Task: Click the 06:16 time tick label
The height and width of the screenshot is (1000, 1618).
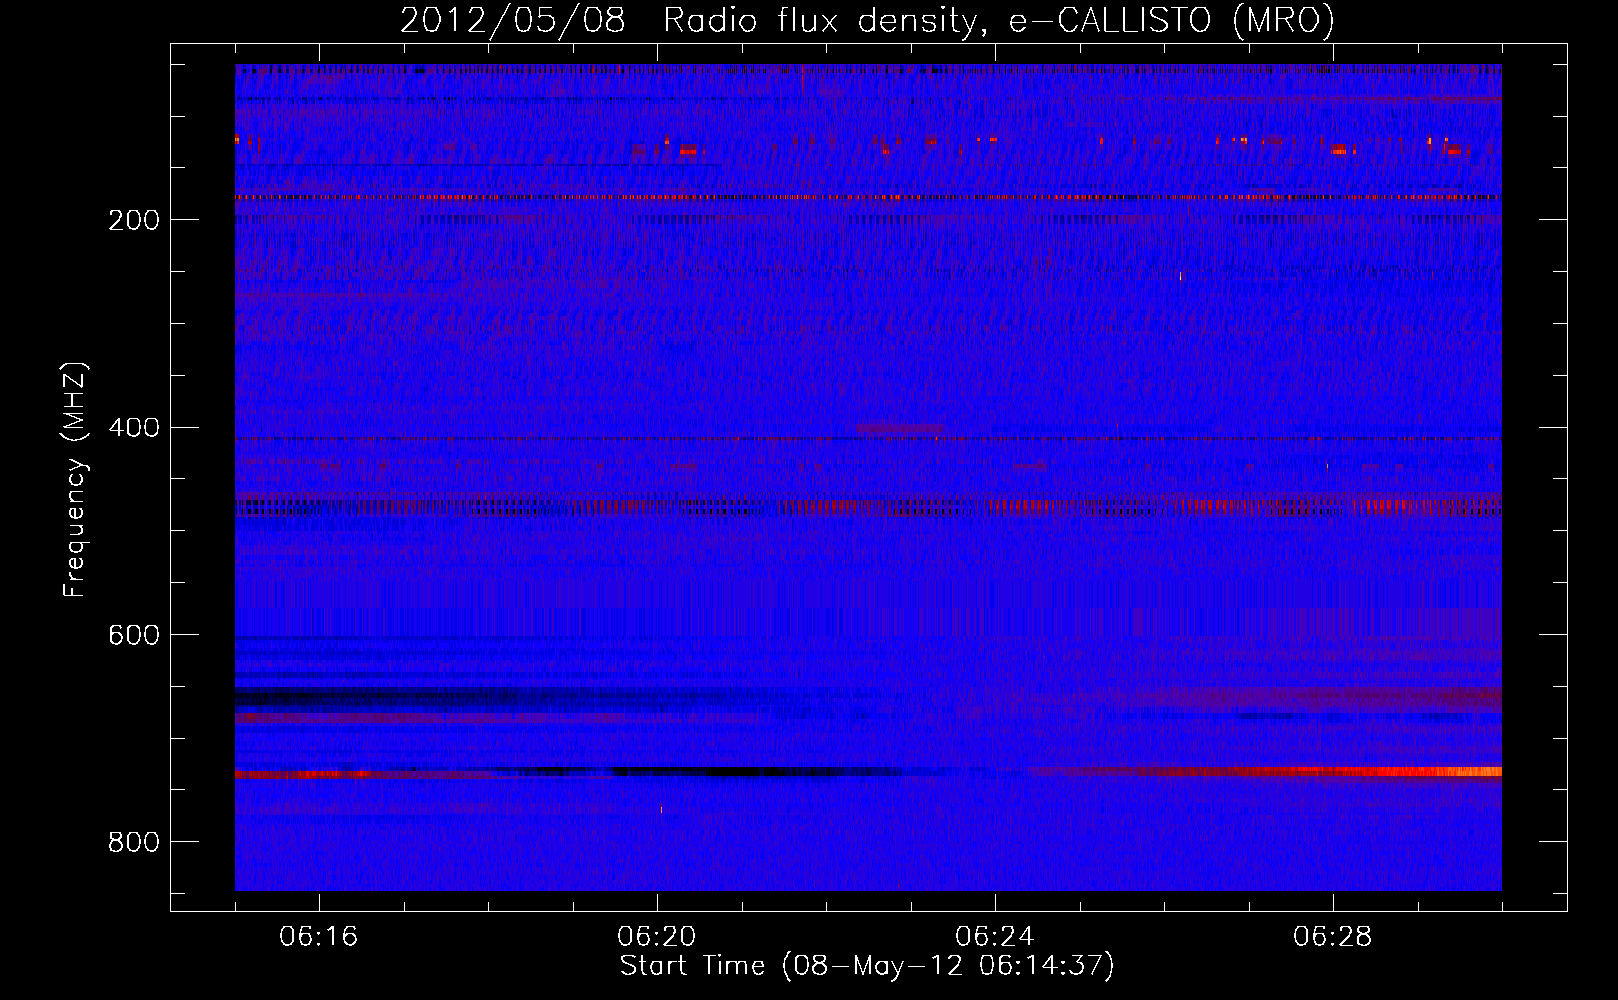Action: 318,936
